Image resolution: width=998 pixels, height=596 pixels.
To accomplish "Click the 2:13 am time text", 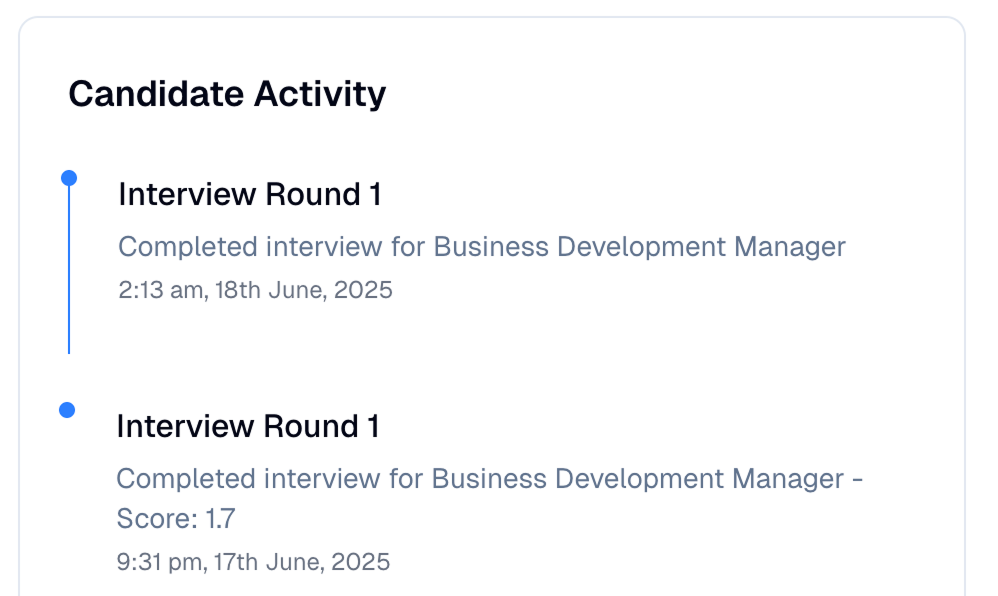I will click(x=162, y=290).
